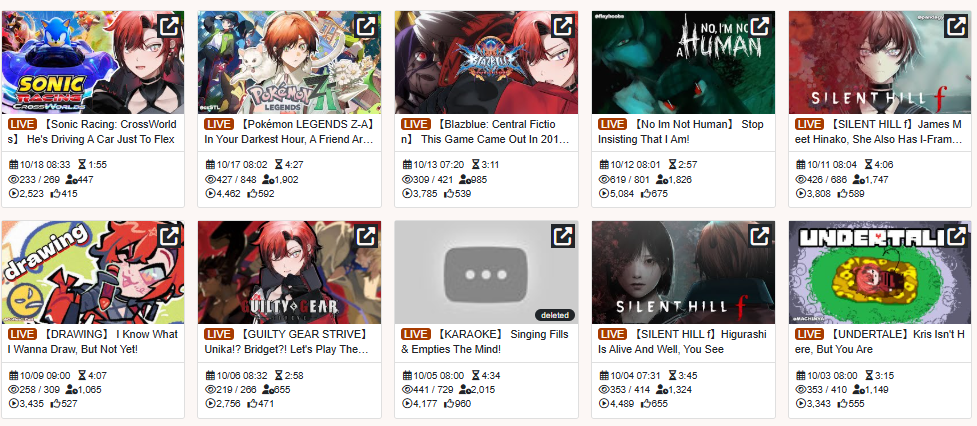The width and height of the screenshot is (977, 426).
Task: Click external link icon on Blazblue stream card
Action: pos(563,26)
